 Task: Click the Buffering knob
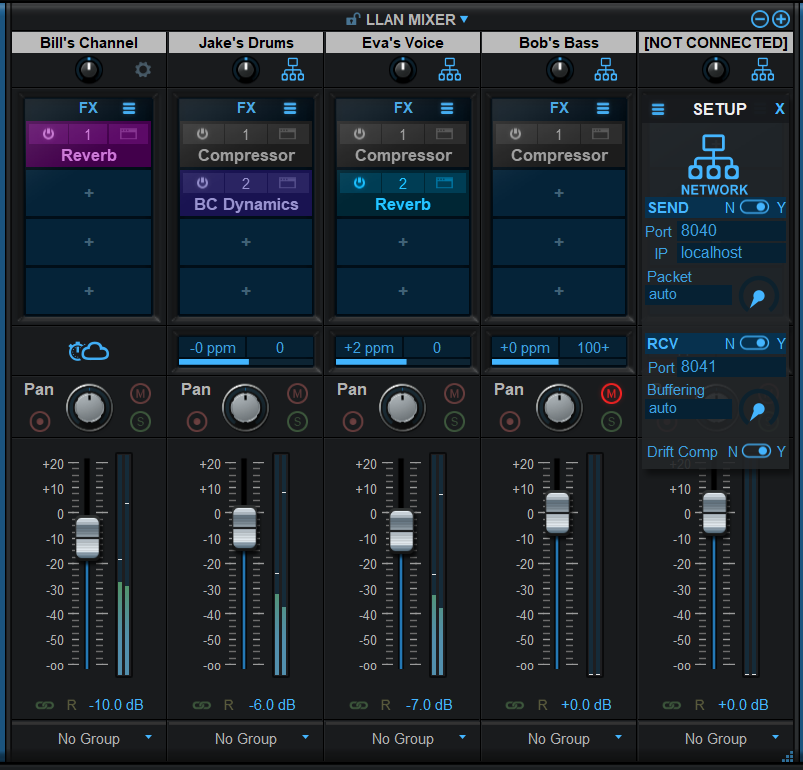point(758,410)
